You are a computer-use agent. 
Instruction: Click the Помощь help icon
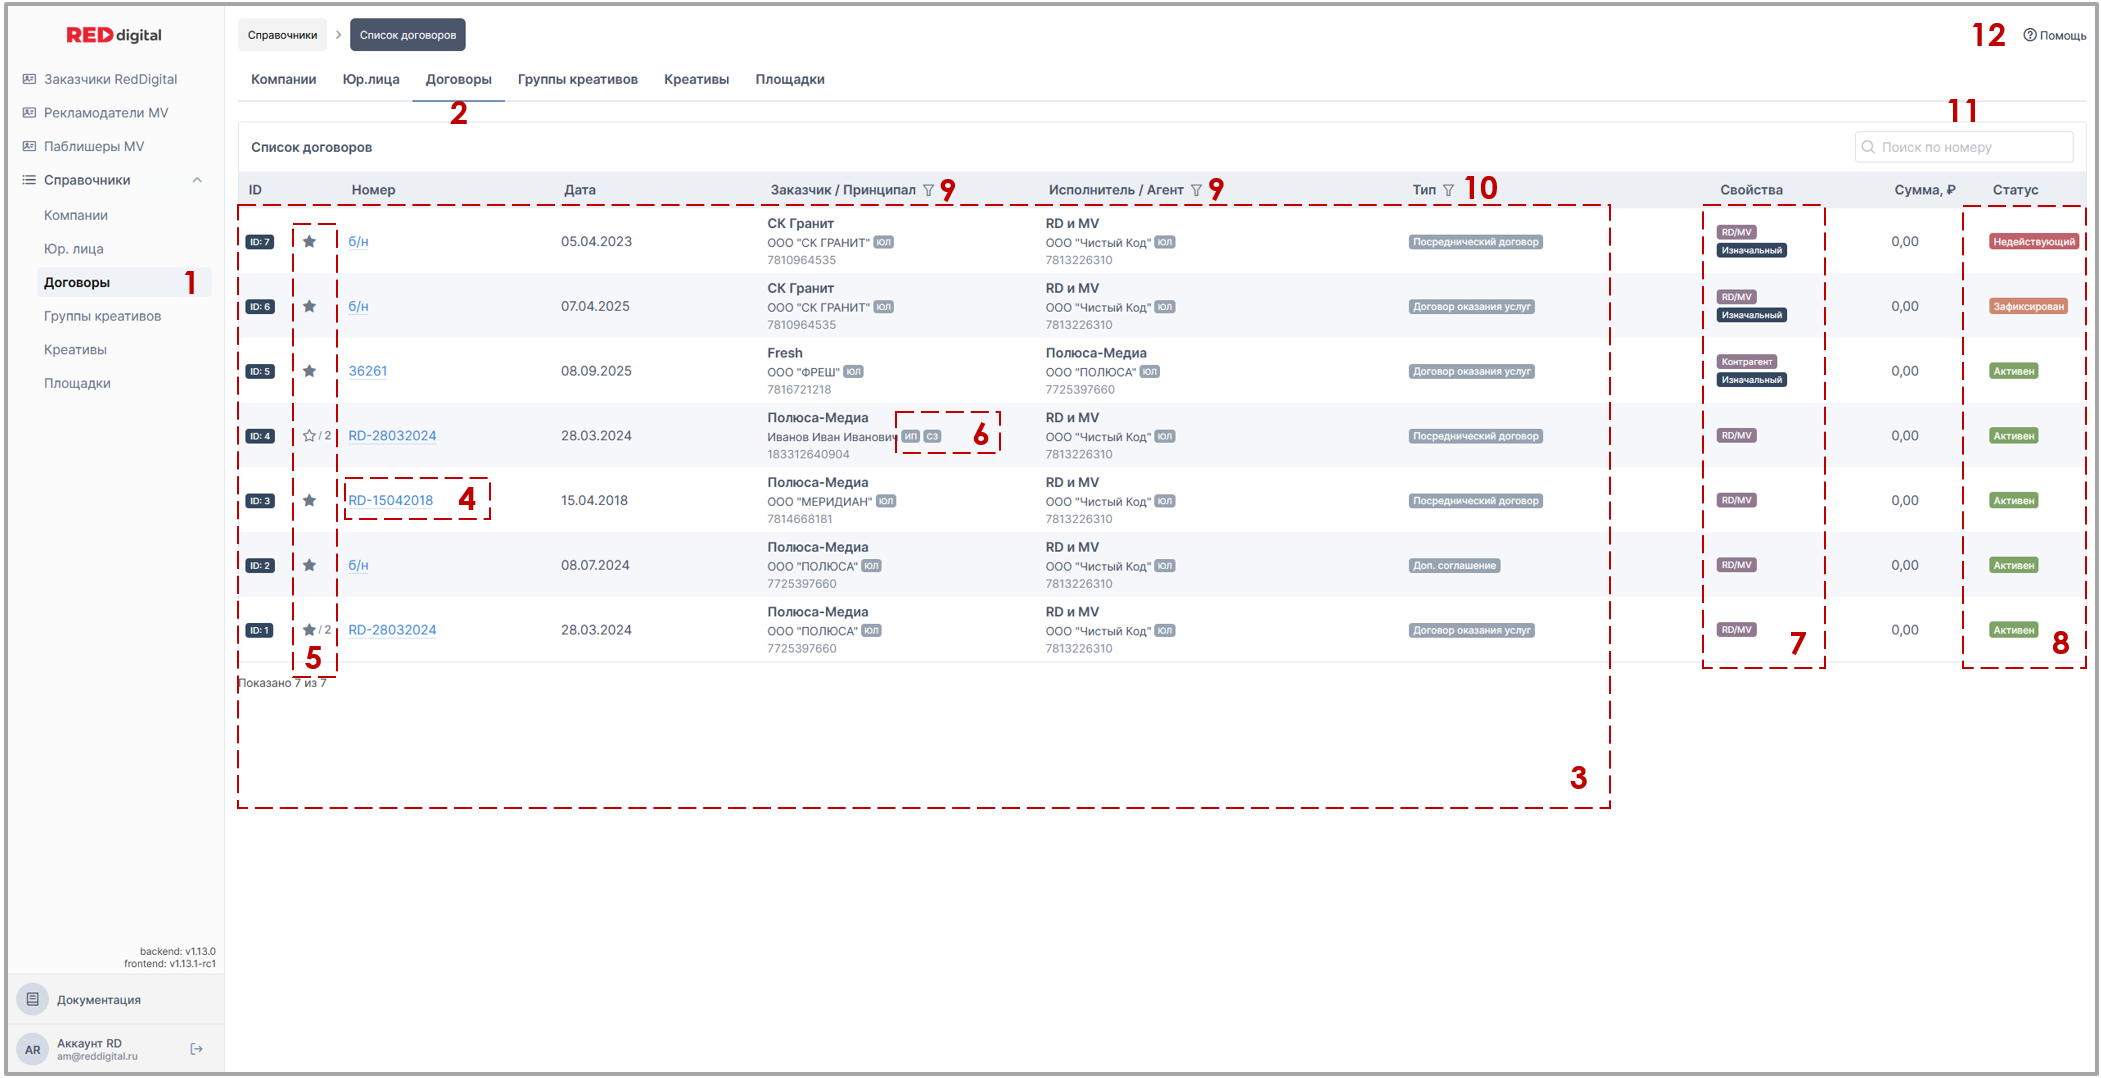(2029, 35)
